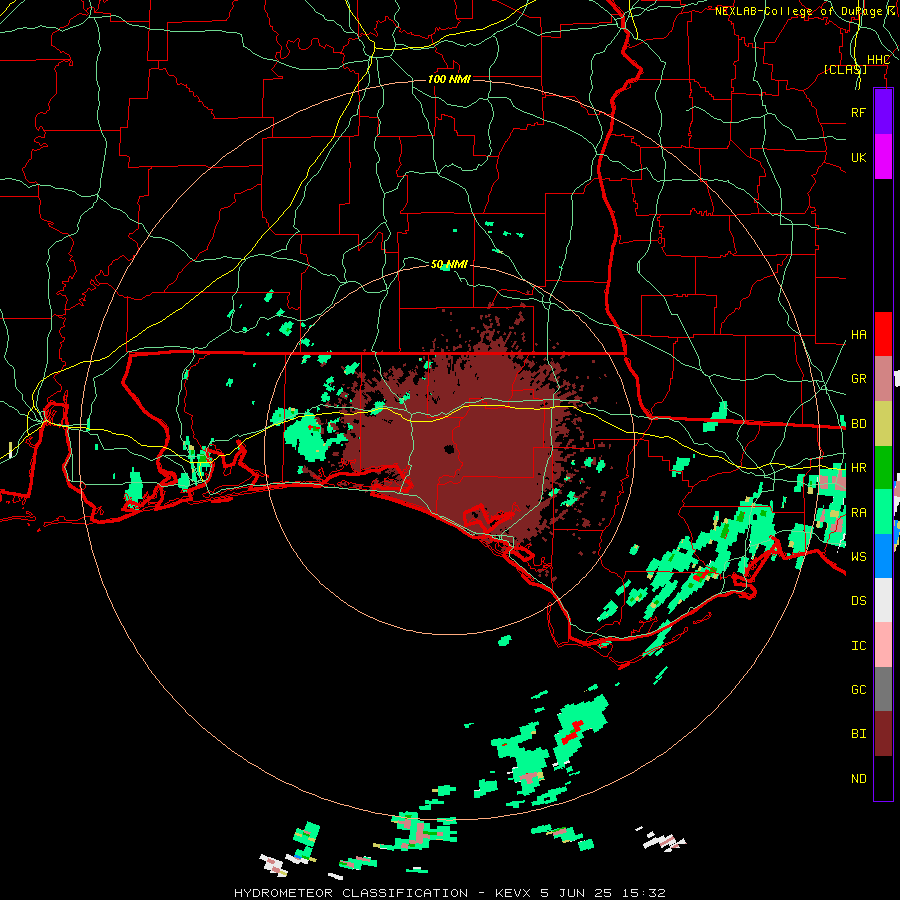900x900 pixels.
Task: Pick the dark green HR legend swatch
Action: tap(883, 468)
